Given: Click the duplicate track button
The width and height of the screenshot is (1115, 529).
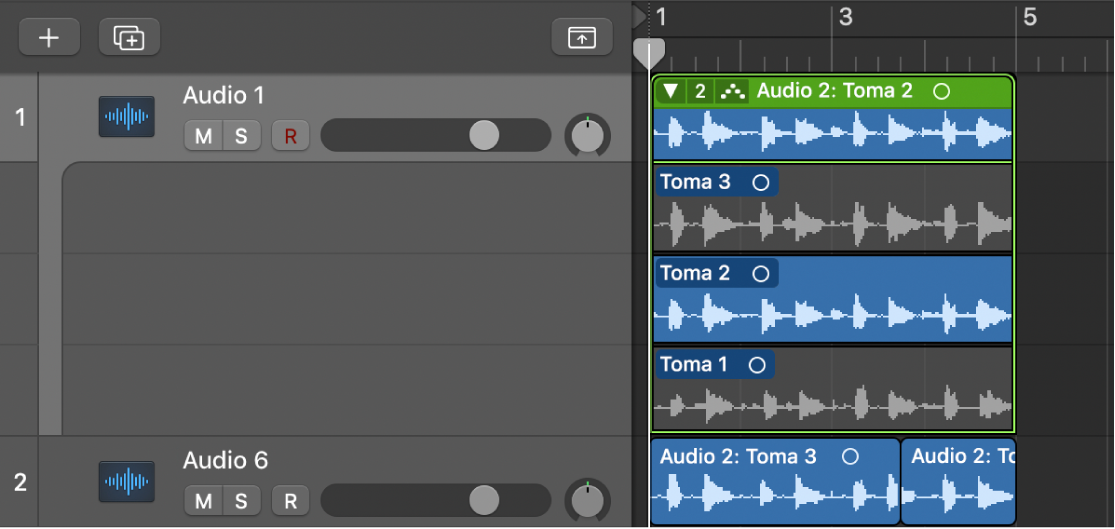Looking at the screenshot, I should (x=129, y=37).
